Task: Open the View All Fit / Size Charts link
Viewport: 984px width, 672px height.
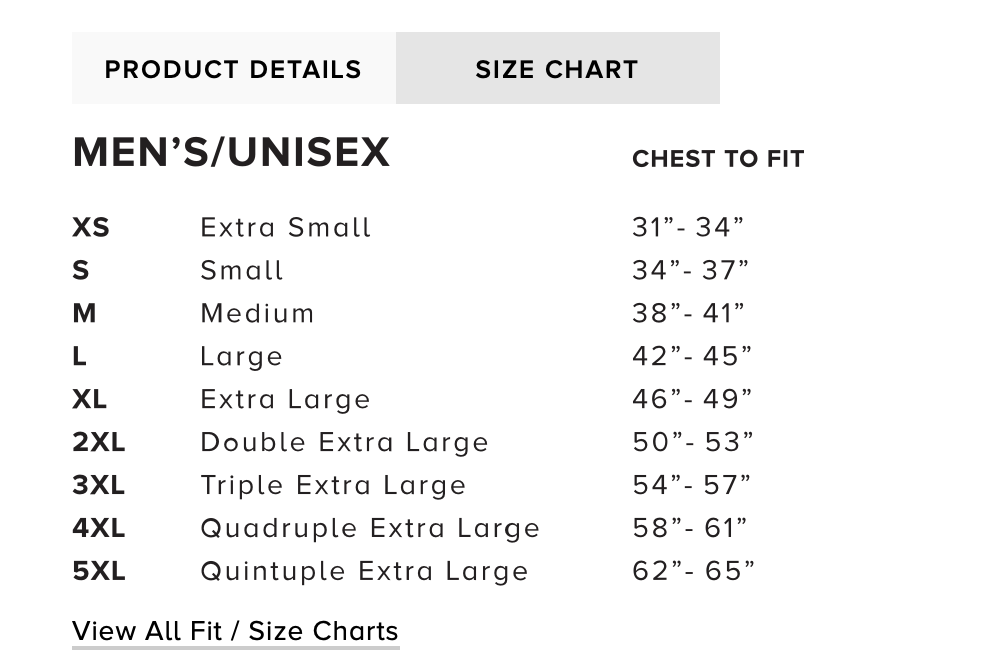Action: 235,631
